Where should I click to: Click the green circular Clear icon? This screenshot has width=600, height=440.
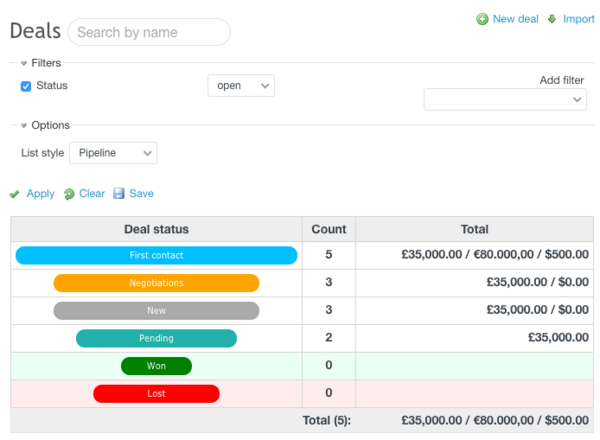(x=69, y=194)
